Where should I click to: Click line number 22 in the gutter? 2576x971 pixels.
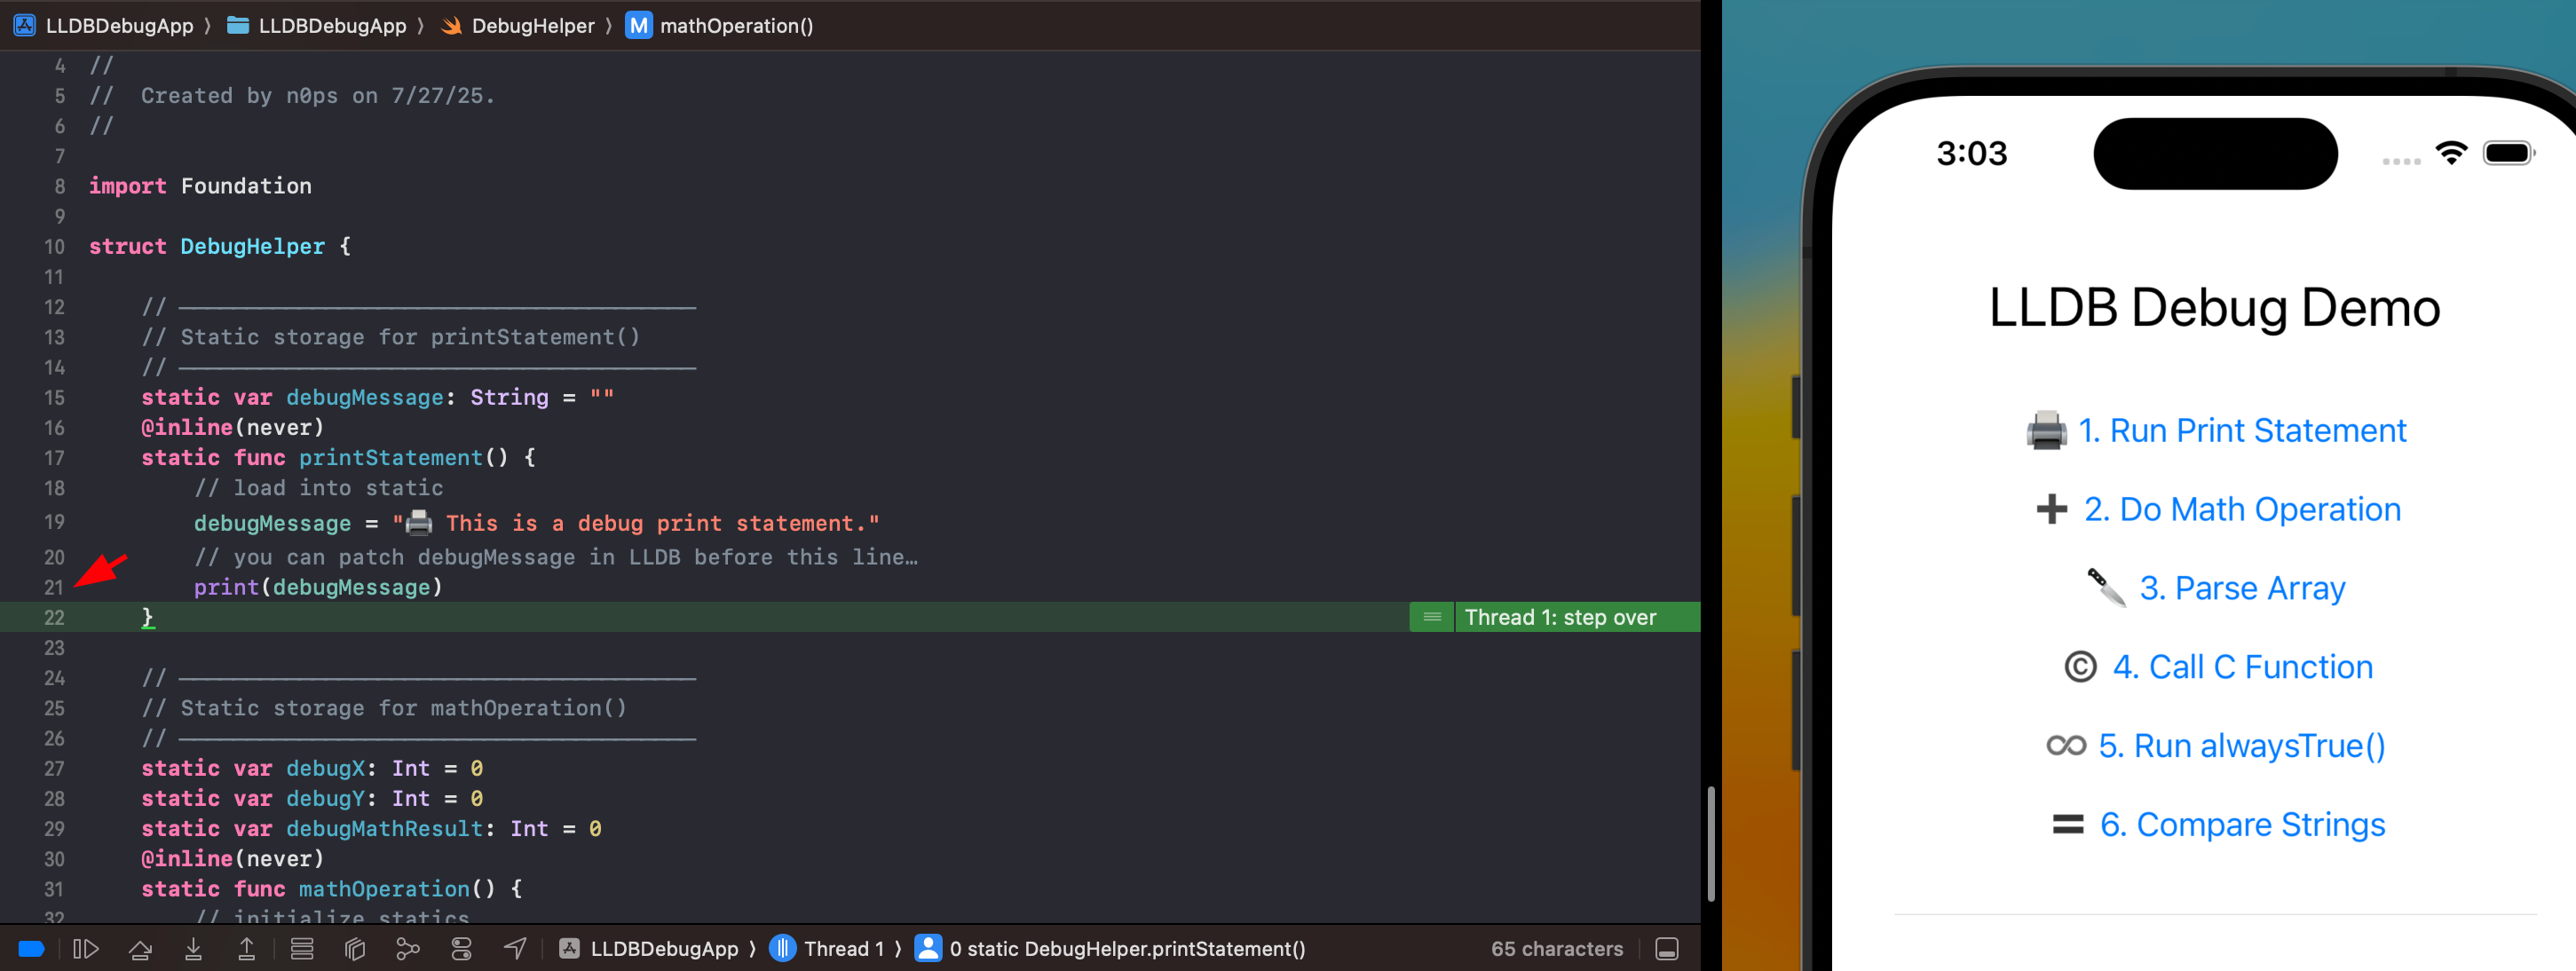point(54,617)
